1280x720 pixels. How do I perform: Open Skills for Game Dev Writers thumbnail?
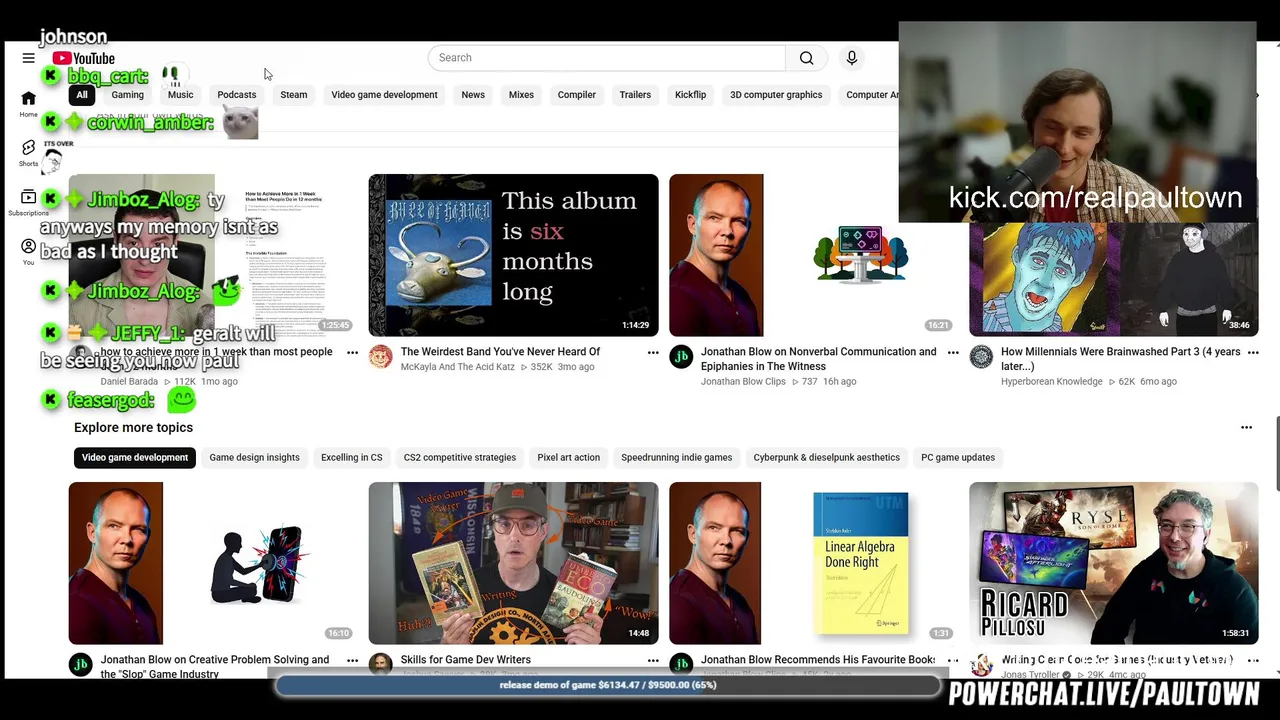tap(514, 563)
